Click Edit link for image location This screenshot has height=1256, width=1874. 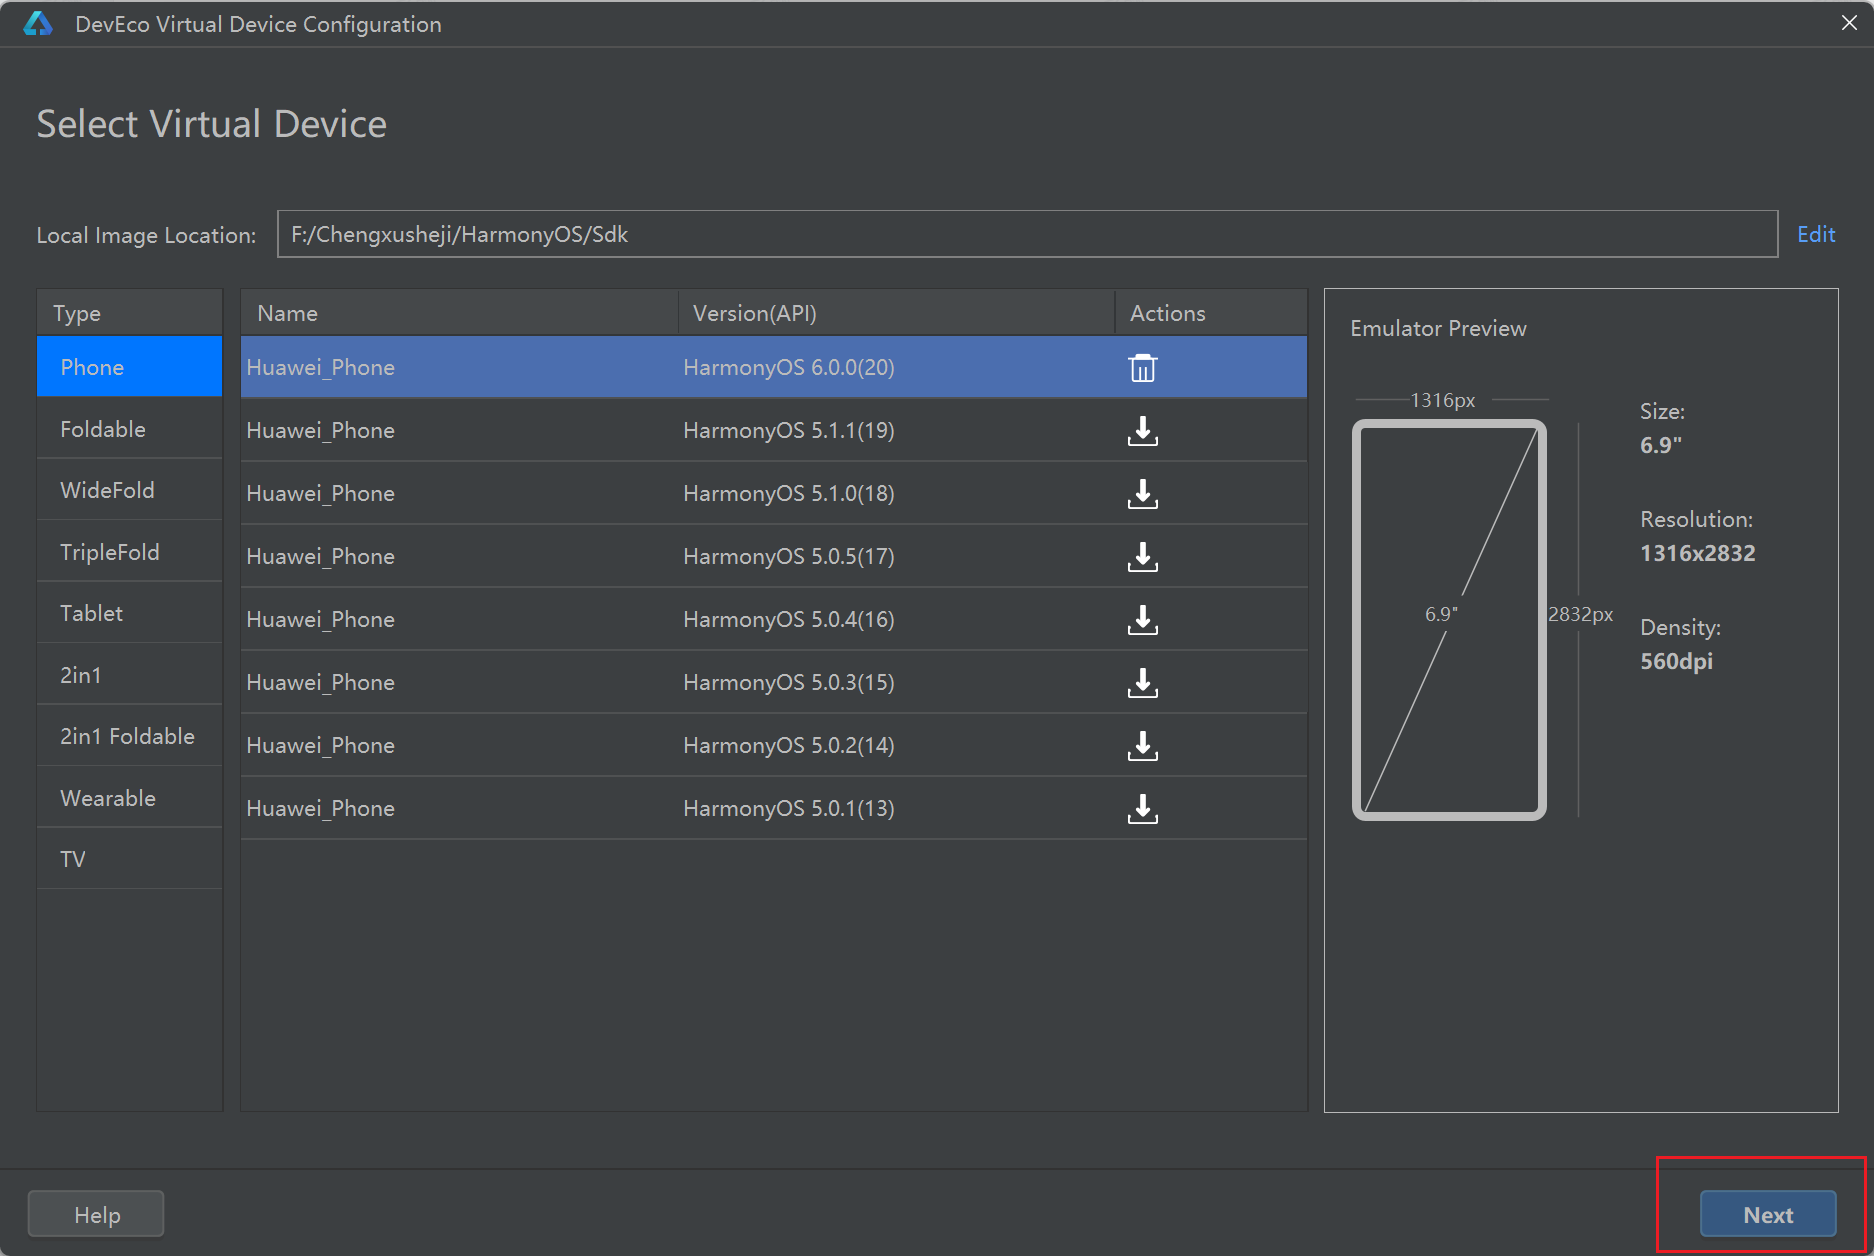click(x=1815, y=234)
